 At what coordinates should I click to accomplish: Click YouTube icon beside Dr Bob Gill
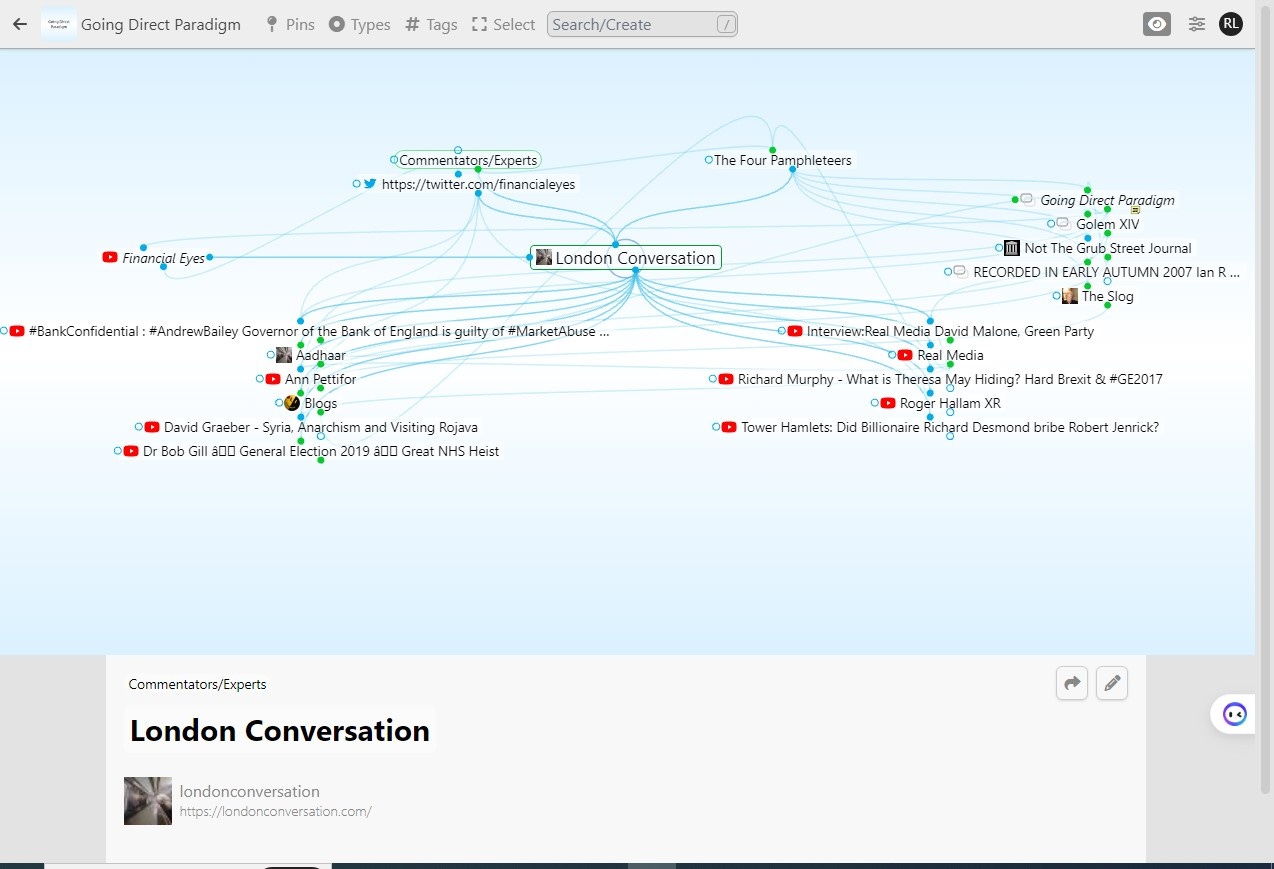point(131,451)
